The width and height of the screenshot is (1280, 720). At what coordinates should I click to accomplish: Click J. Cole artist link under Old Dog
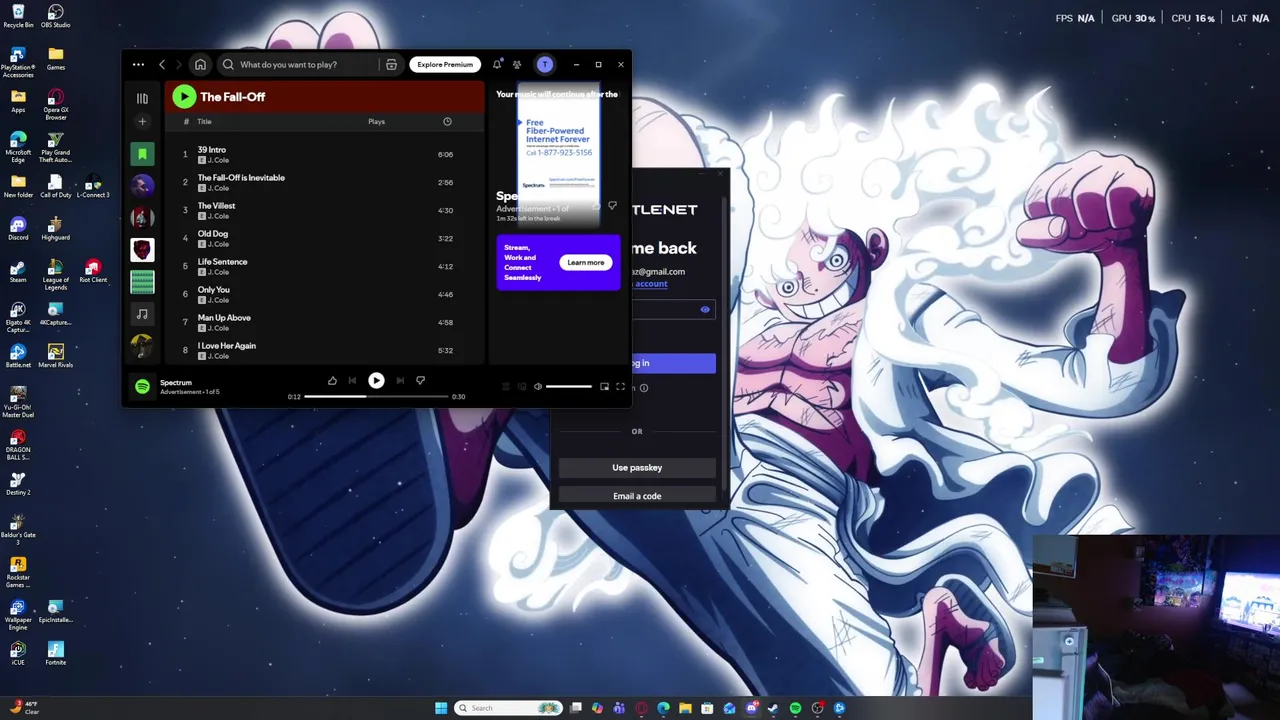(x=218, y=244)
